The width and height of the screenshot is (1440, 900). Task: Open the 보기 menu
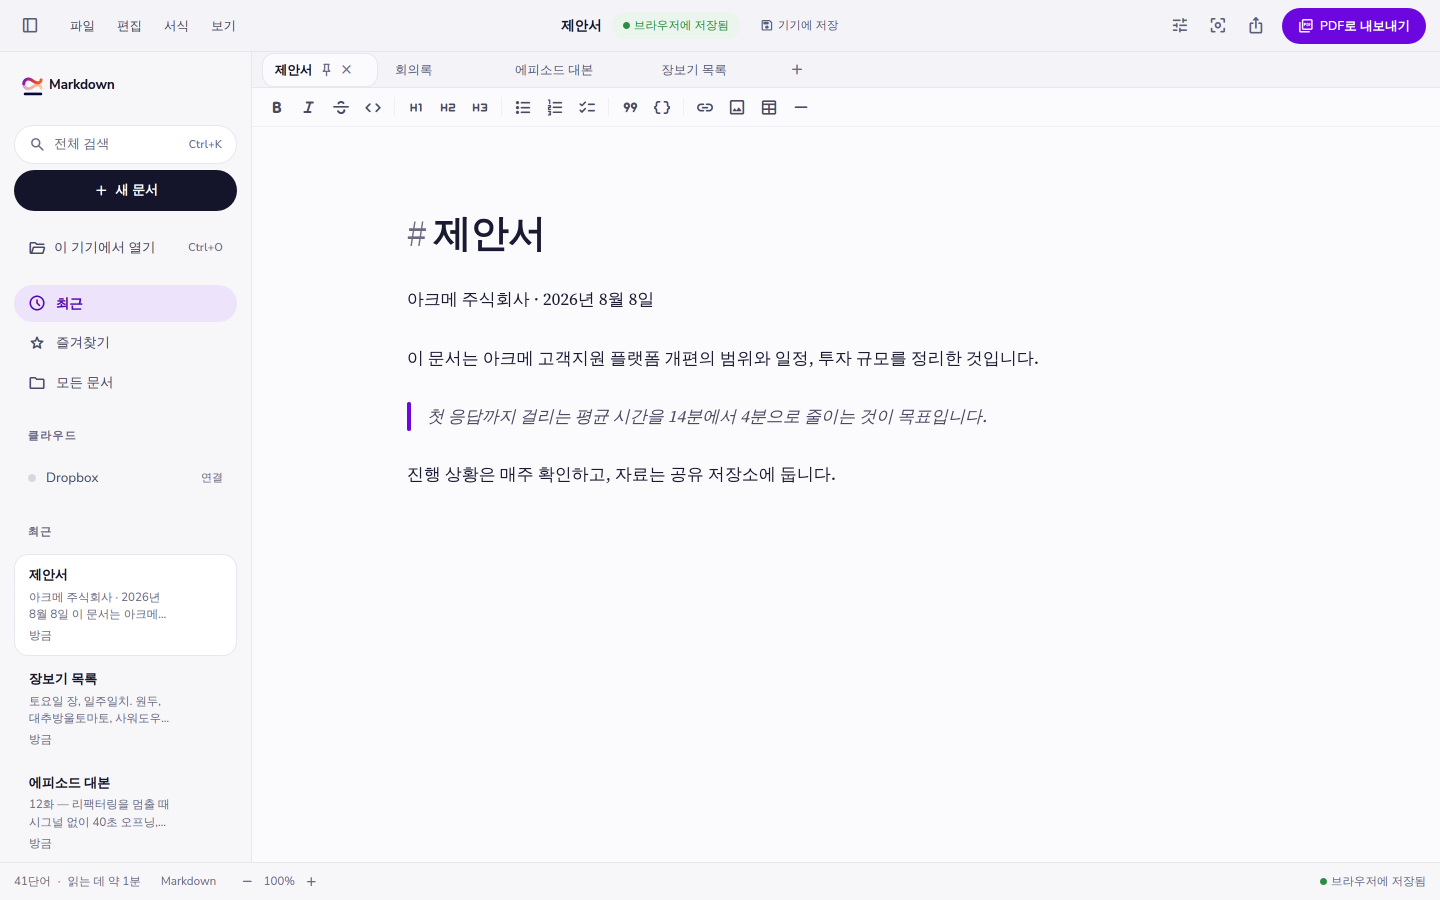[x=223, y=26]
